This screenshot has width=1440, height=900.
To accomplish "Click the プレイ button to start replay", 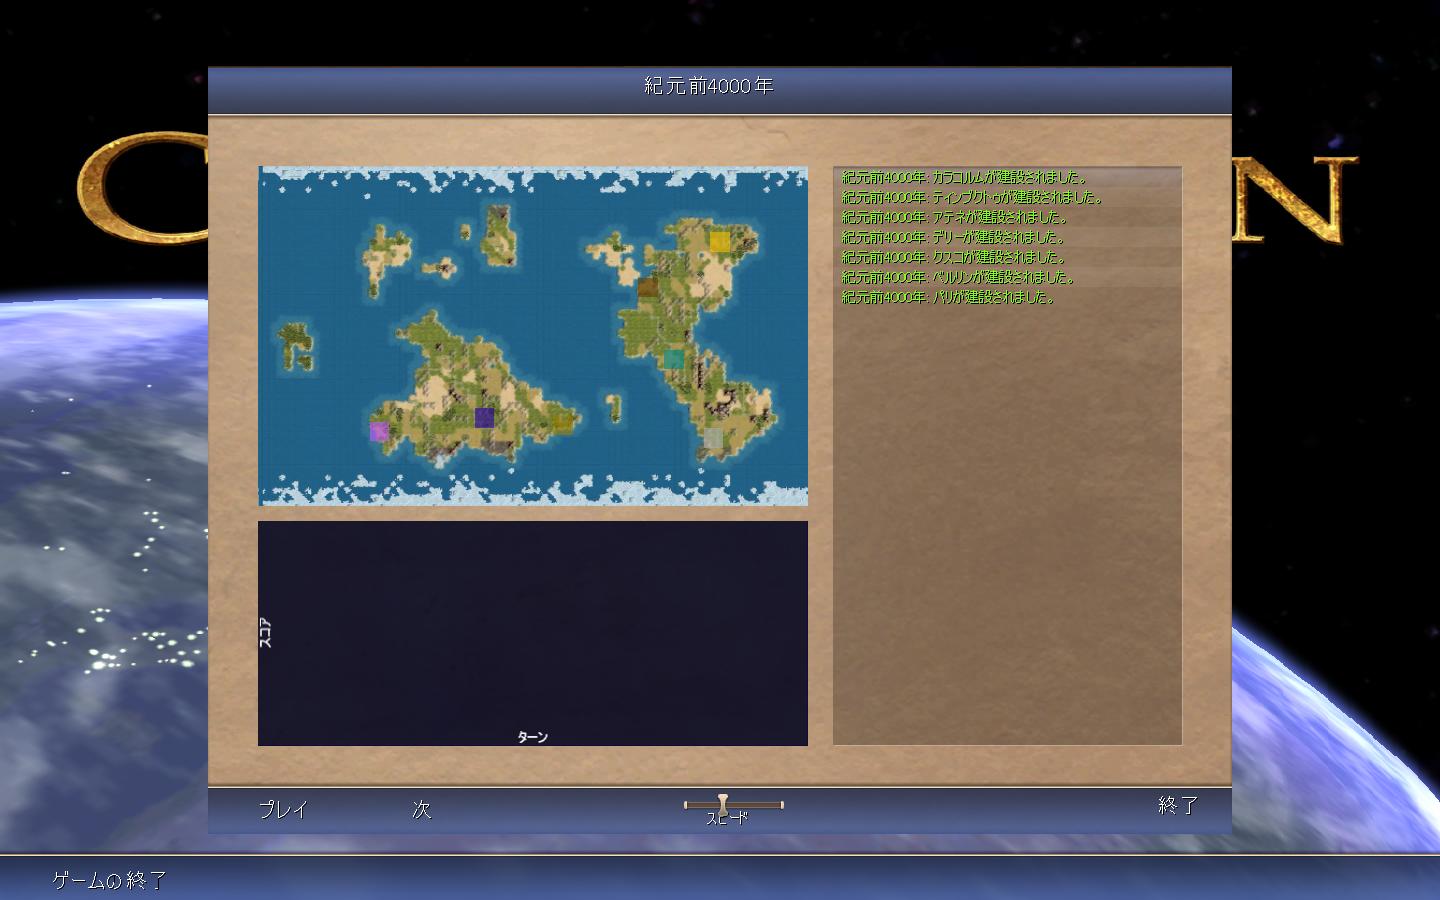I will click(283, 809).
